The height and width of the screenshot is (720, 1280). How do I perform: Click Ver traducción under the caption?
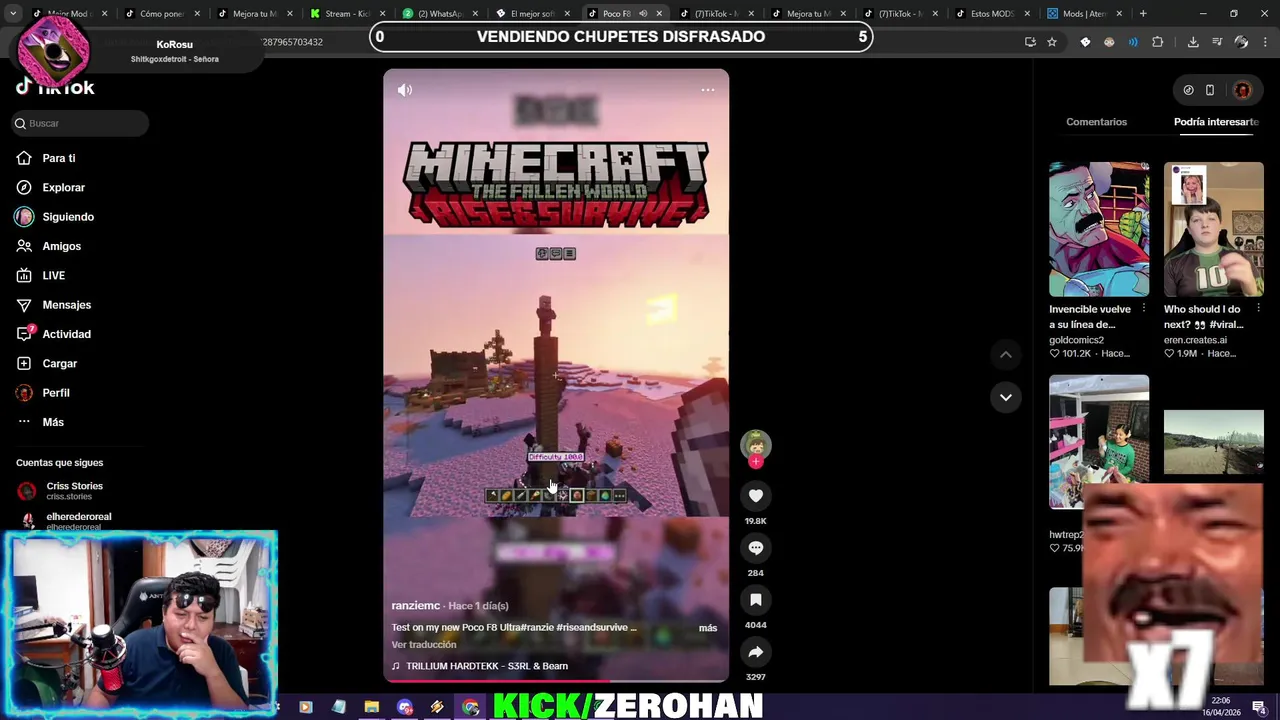point(424,645)
